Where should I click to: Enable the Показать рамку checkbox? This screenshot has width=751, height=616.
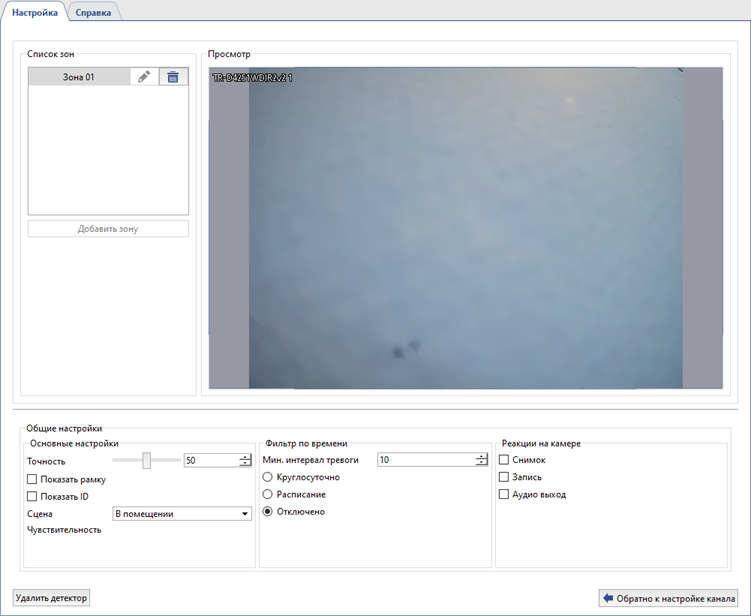coord(32,479)
